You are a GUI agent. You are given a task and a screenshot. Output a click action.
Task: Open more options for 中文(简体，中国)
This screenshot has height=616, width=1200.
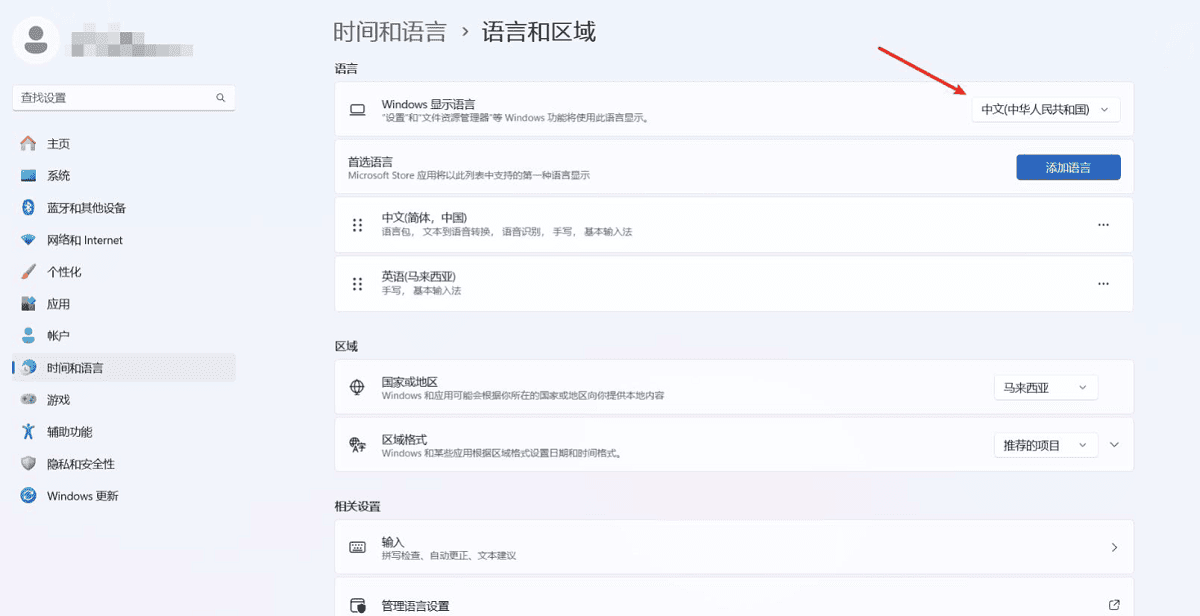(x=1103, y=225)
